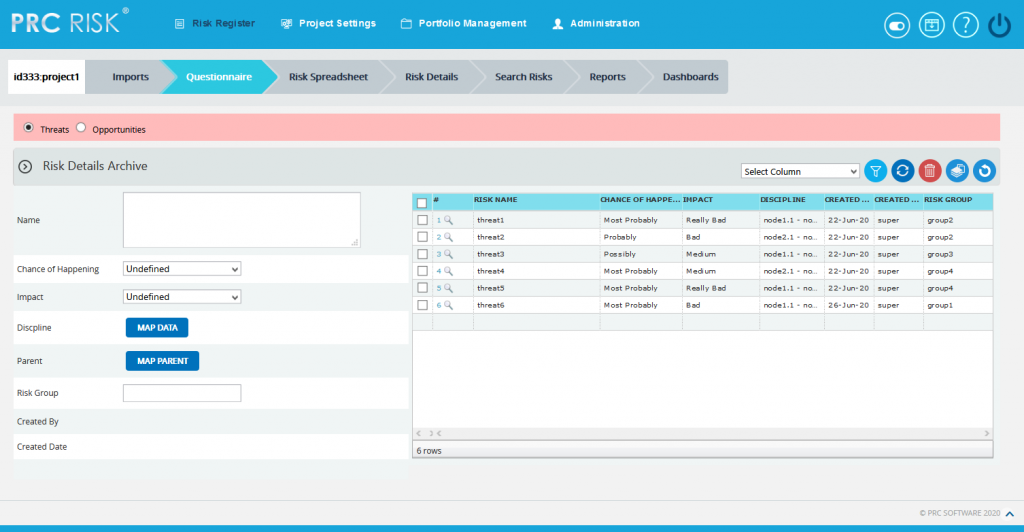1024x532 pixels.
Task: Click the filter funnel icon
Action: point(875,171)
